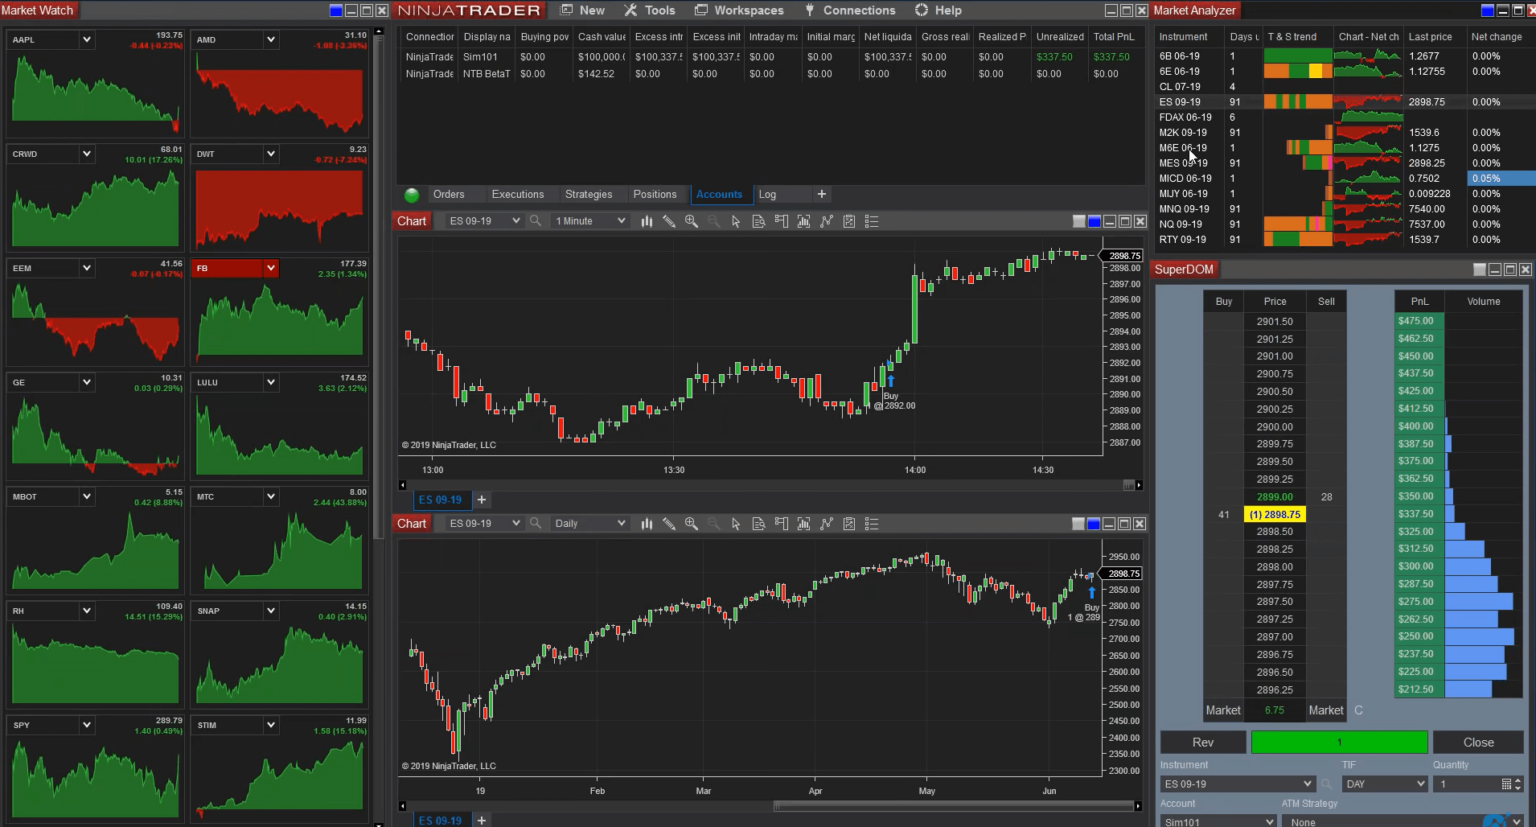Open the SuperDOM quantity calculator icon
Viewport: 1536px width, 827px height.
point(1506,784)
